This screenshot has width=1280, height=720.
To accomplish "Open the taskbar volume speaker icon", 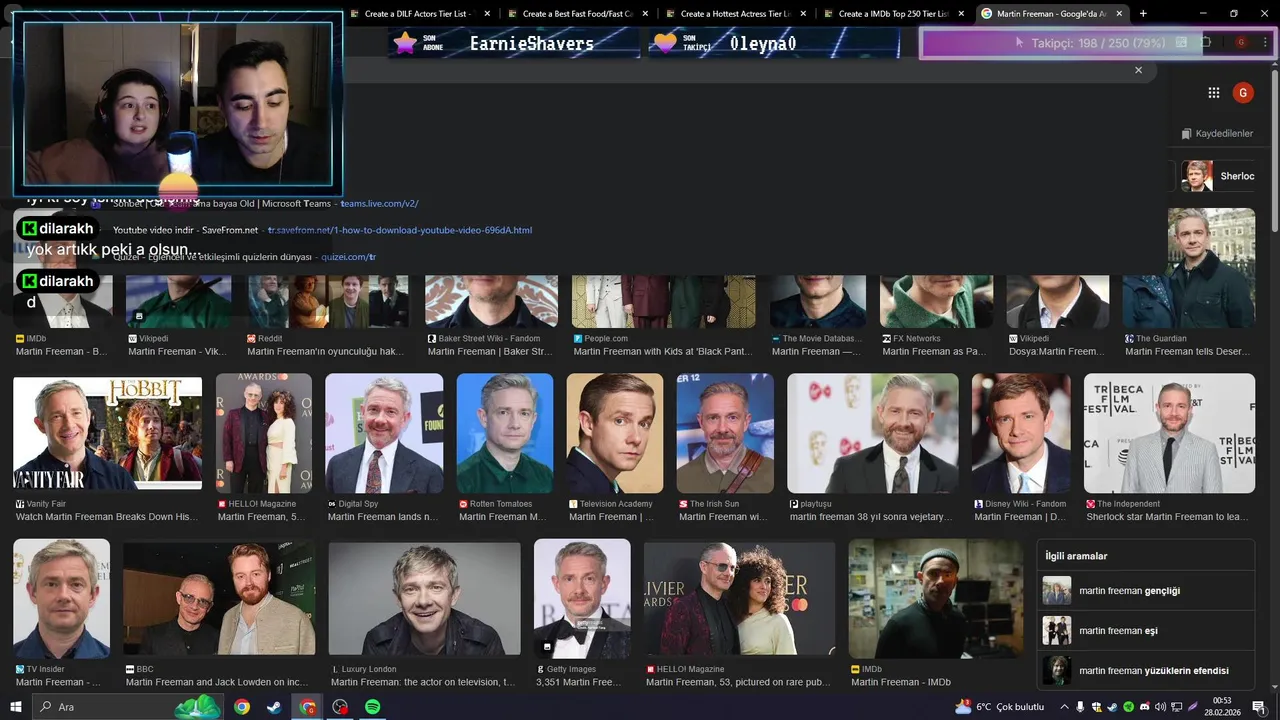I will click(1161, 707).
